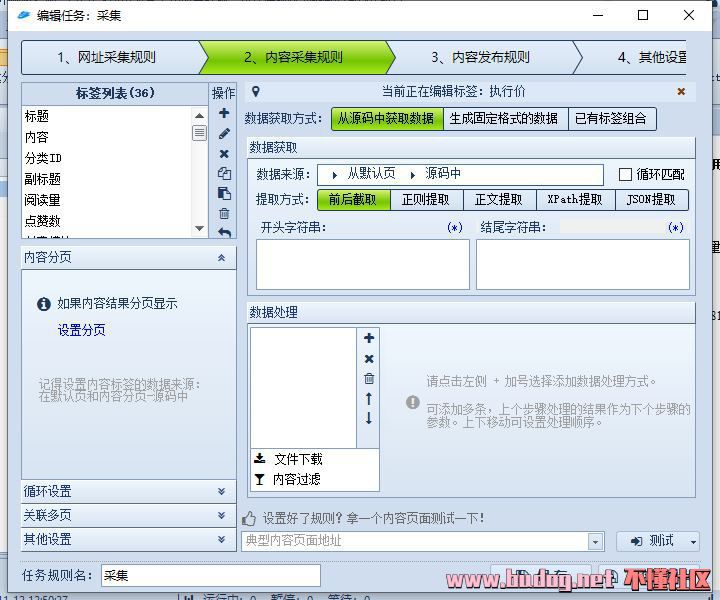Expand the 关联多页 panel
This screenshot has height=600, width=720.
coord(221,515)
